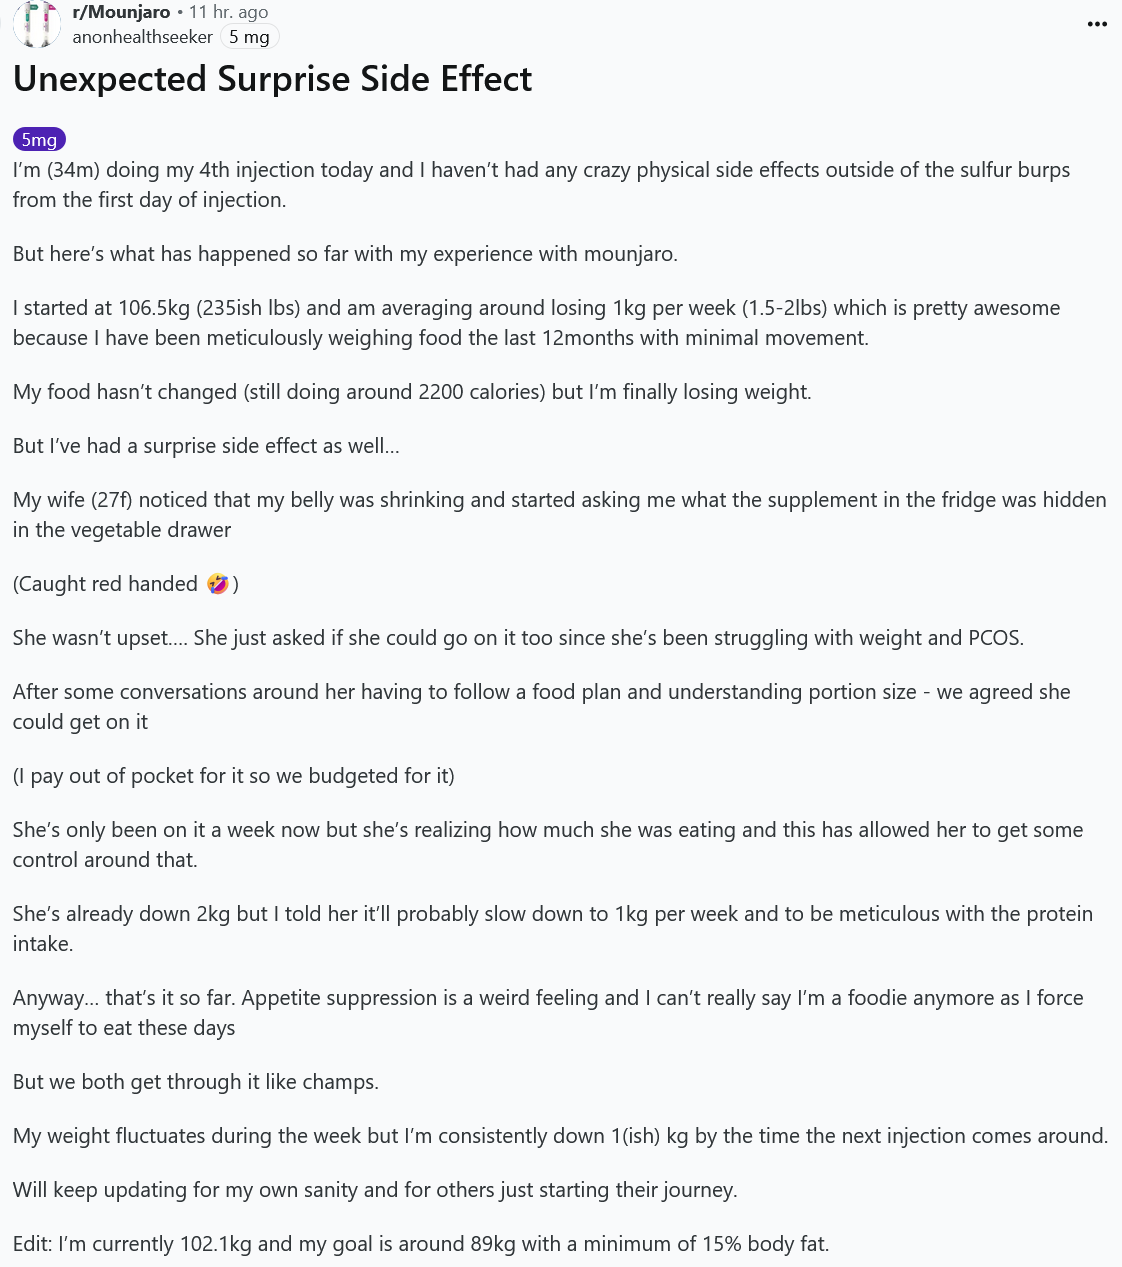Visit the r/Mounjaro subreddit link
Screen dimensions: 1122x1267
click(121, 12)
